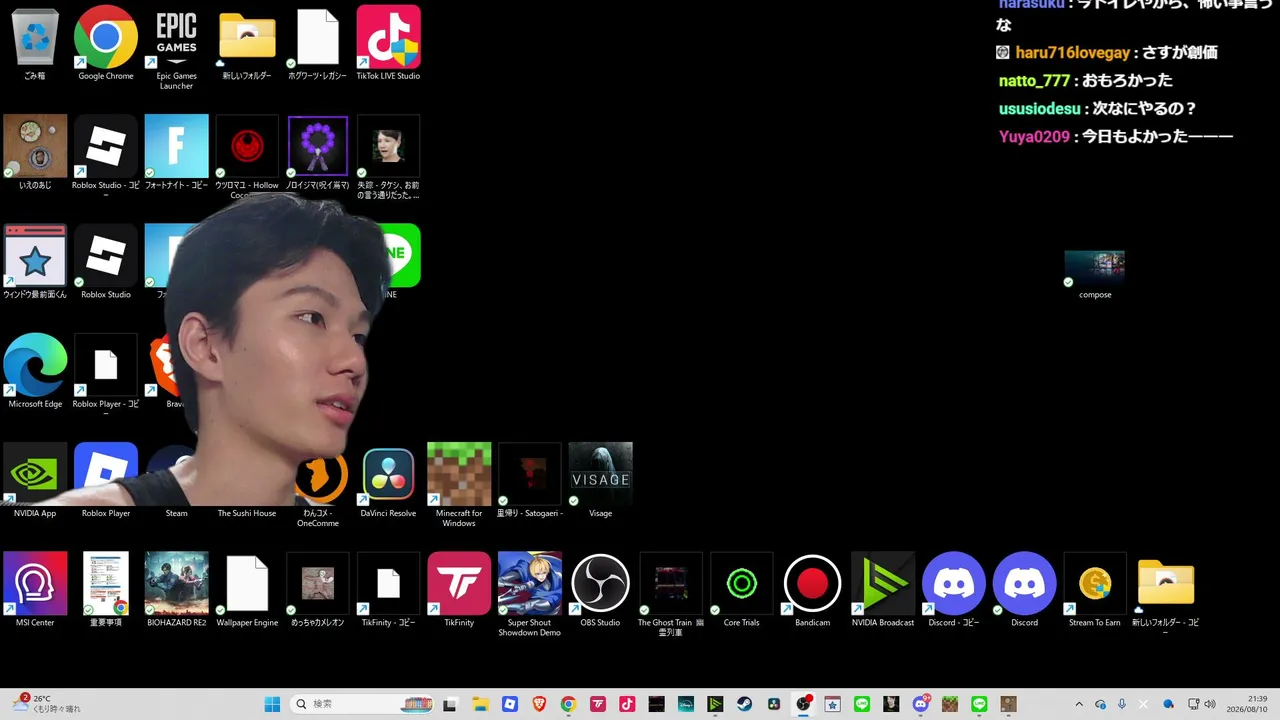Select the BIOHAZARD RE2 game icon
The width and height of the screenshot is (1280, 720).
[x=176, y=590]
